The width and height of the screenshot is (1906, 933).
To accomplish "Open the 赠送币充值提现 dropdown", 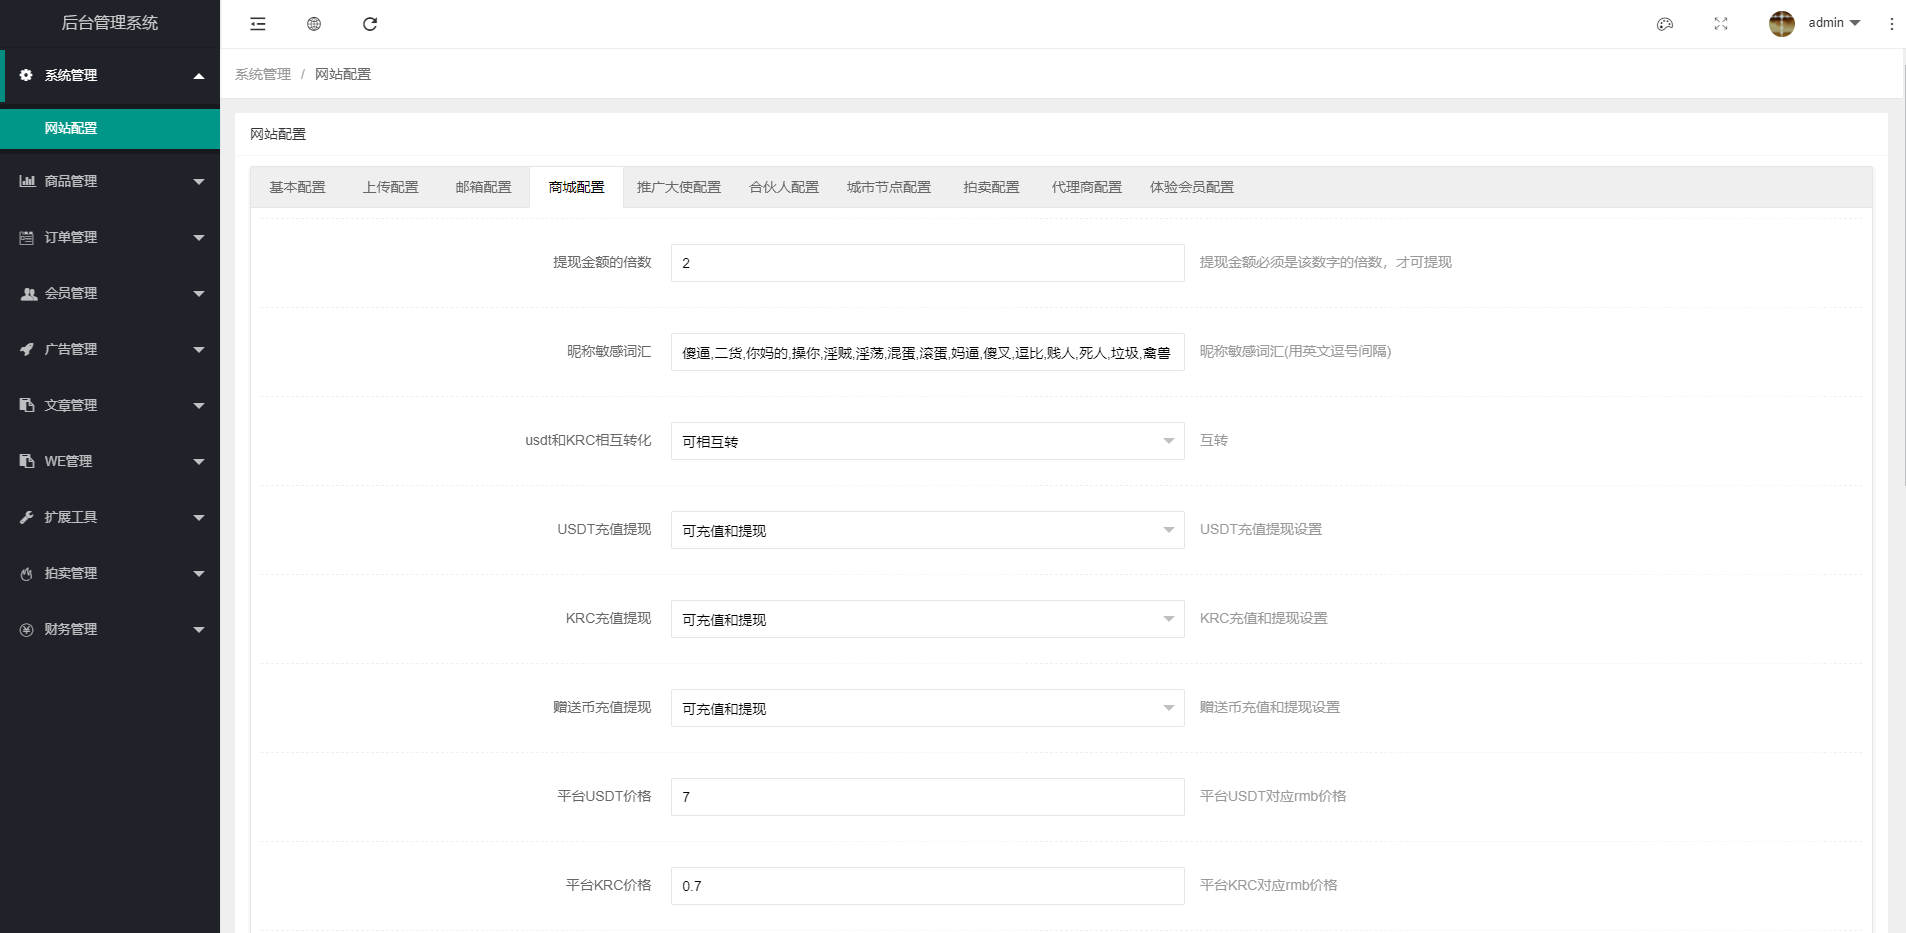I will coord(927,708).
